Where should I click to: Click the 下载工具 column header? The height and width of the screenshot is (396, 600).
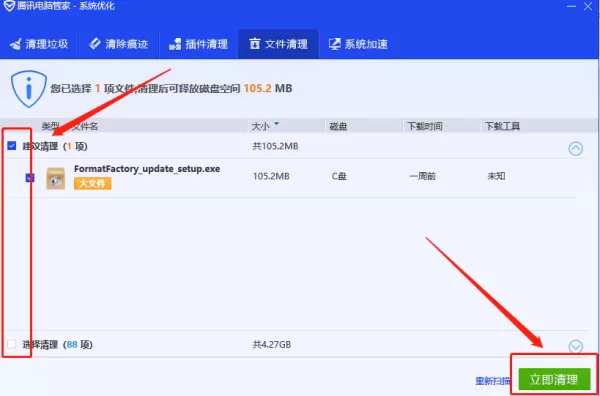coord(502,126)
